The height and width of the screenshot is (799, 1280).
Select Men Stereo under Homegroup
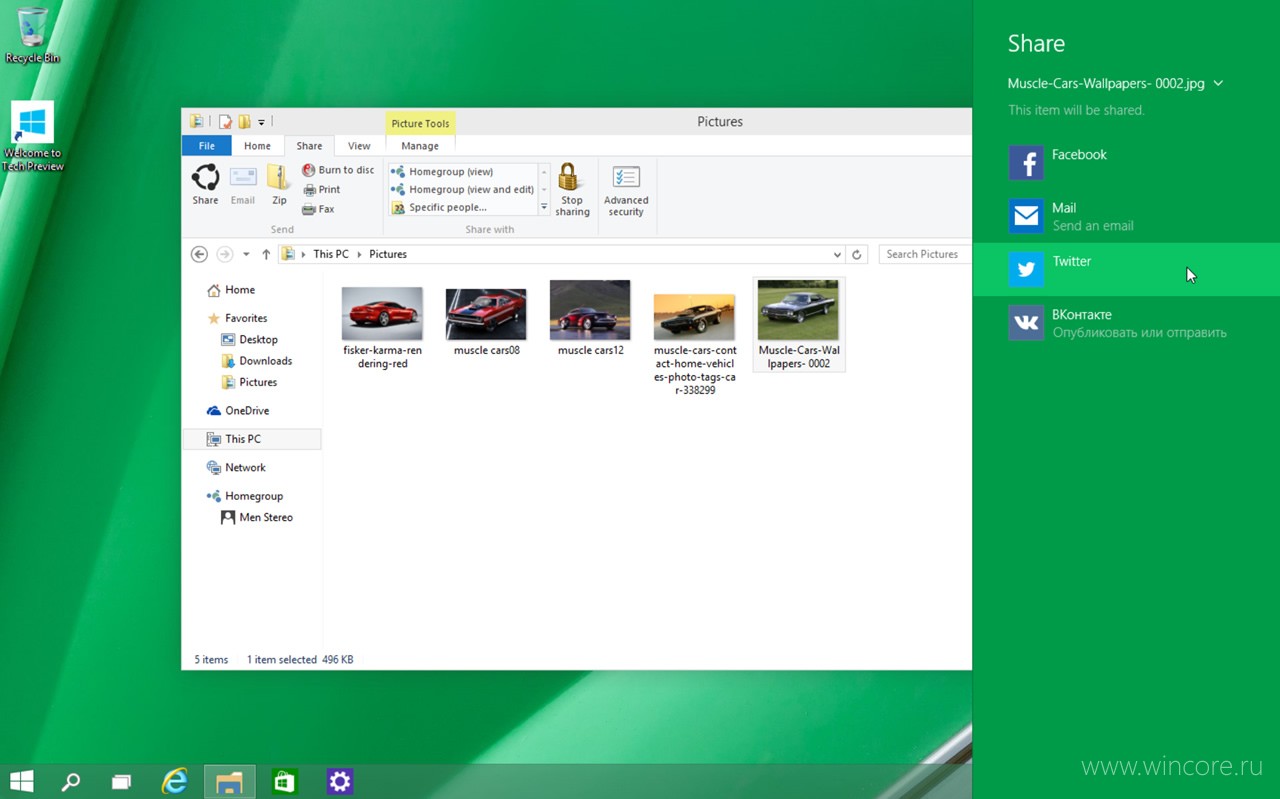pyautogui.click(x=257, y=518)
